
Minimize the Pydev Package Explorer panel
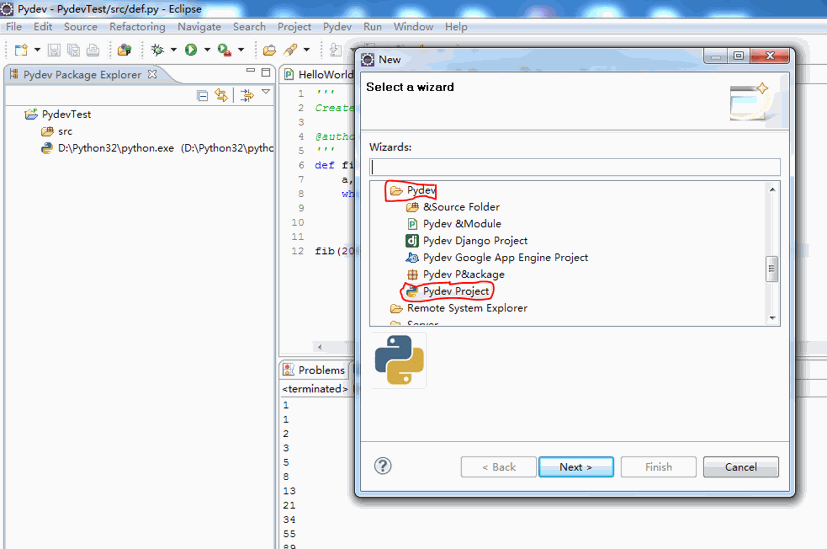pyautogui.click(x=251, y=71)
